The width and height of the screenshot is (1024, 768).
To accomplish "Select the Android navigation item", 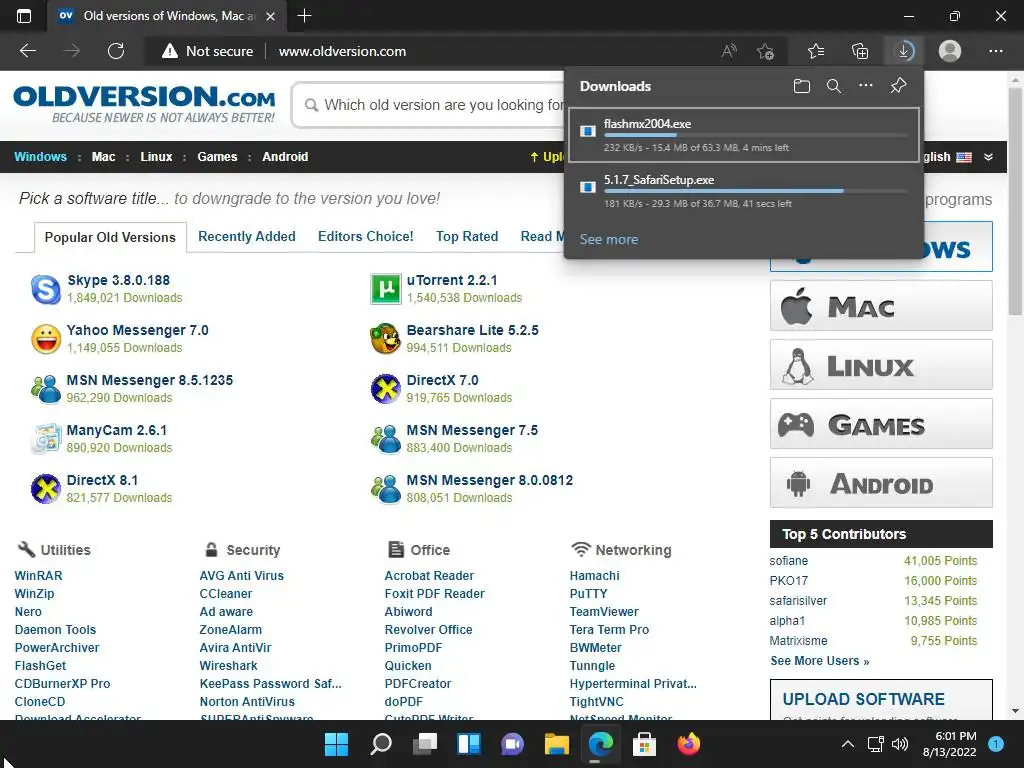I will (285, 157).
